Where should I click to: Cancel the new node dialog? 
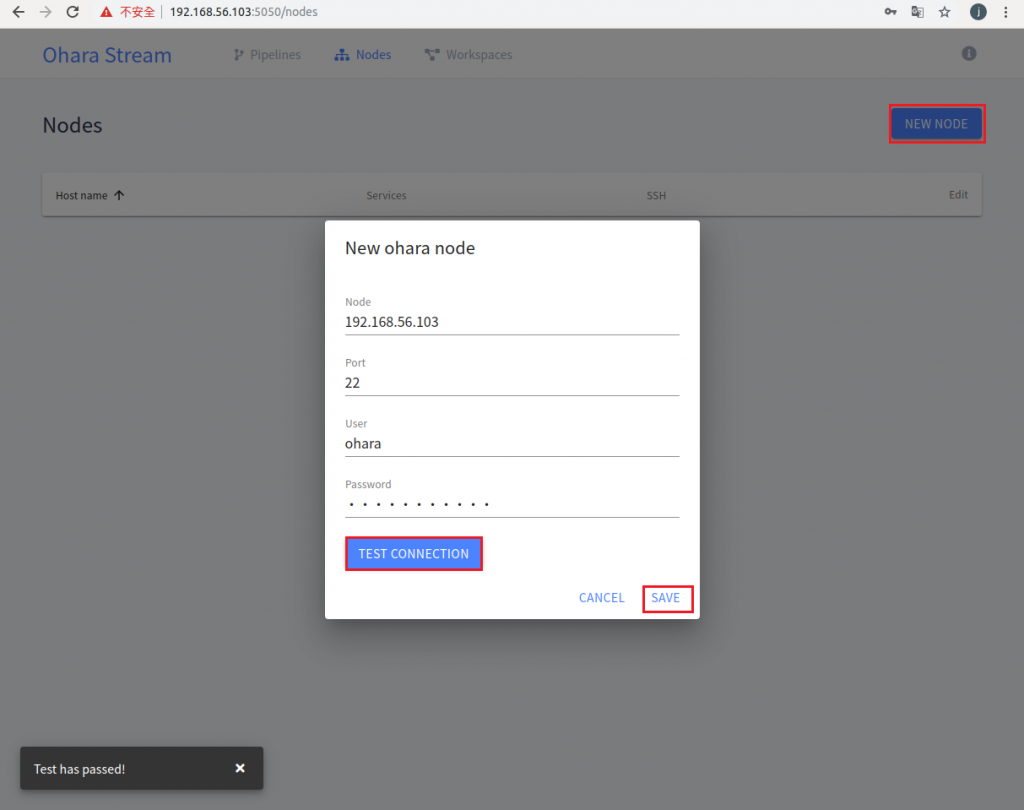pyautogui.click(x=601, y=598)
